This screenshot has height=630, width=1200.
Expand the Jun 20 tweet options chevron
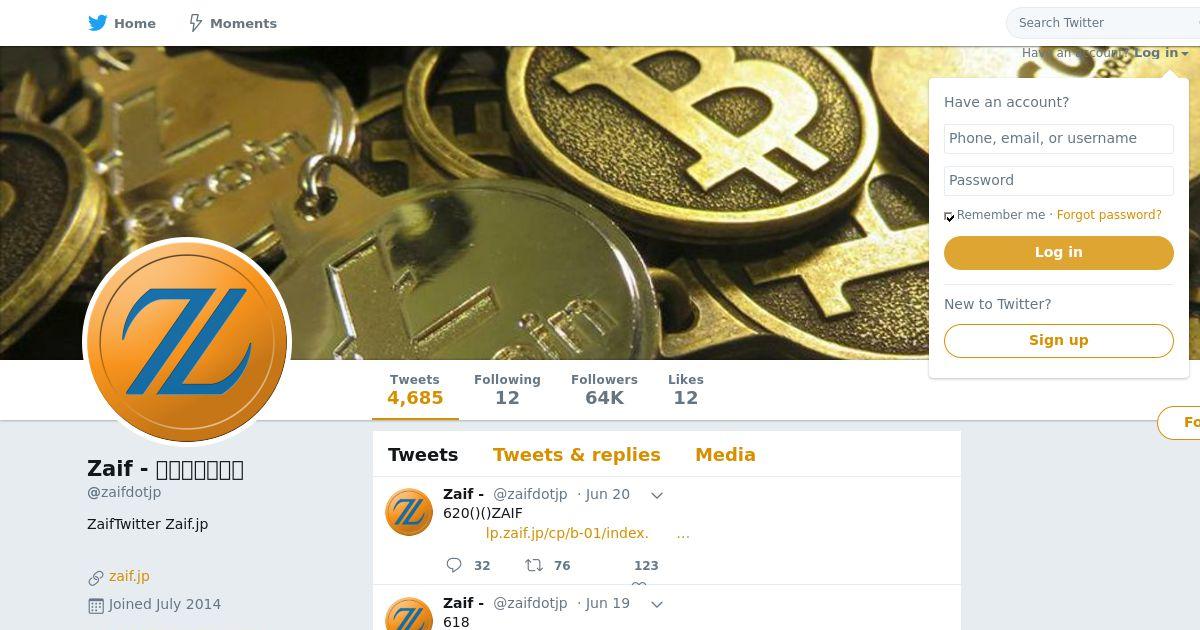657,495
